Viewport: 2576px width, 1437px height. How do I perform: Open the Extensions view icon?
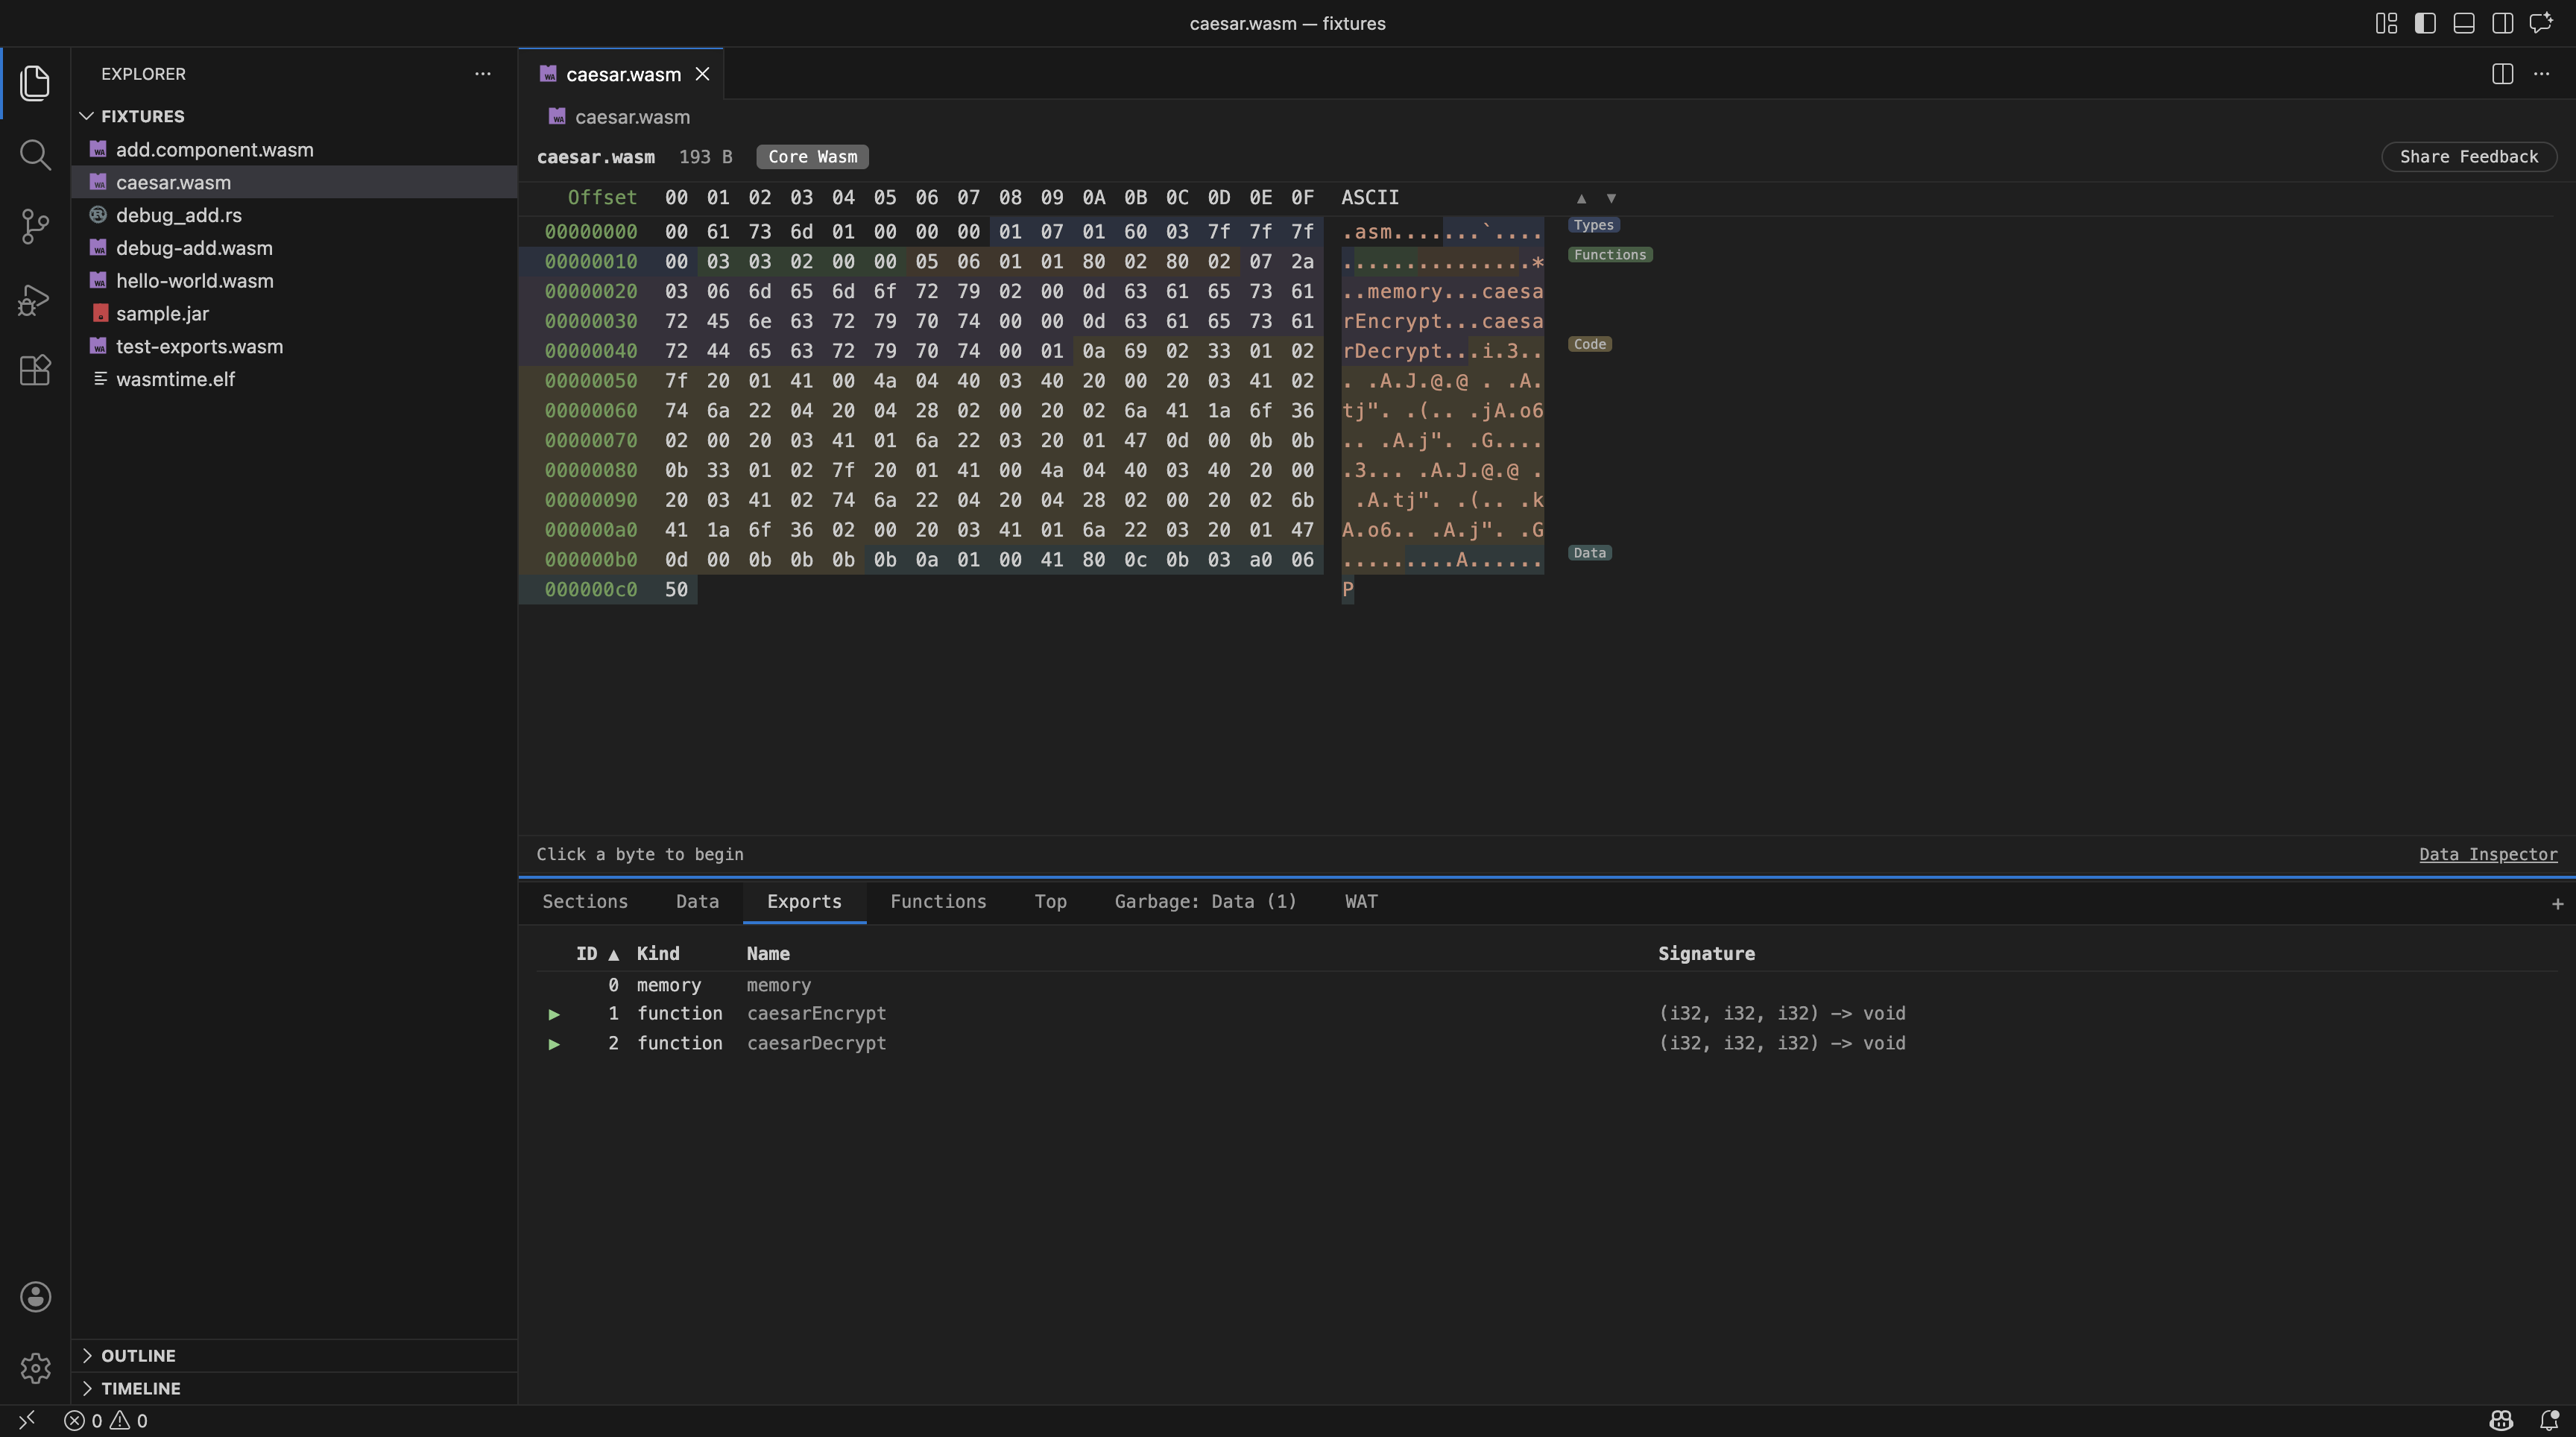point(35,371)
